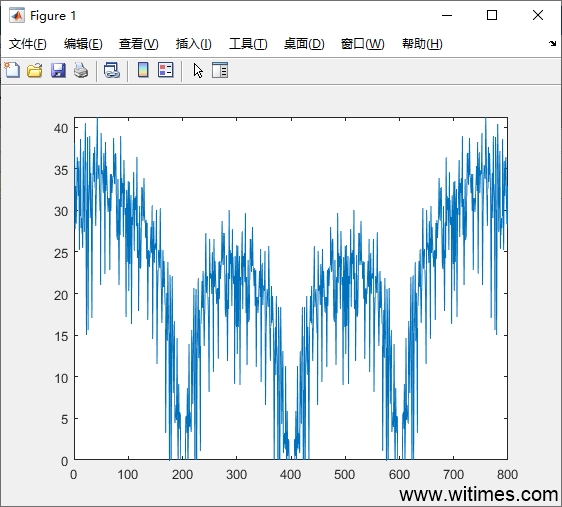The image size is (562, 507).
Task: Click the Link Plot toolbar icon
Action: 112,70
